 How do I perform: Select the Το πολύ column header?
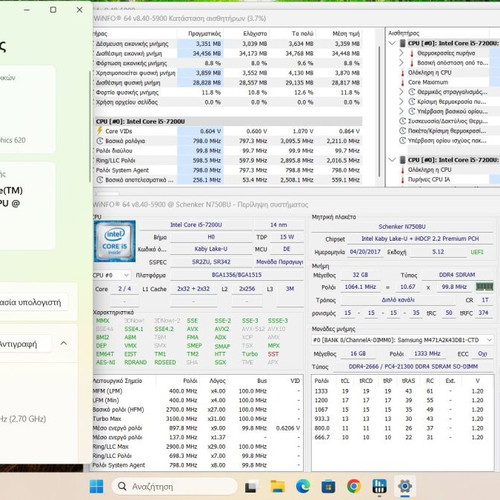click(x=292, y=34)
